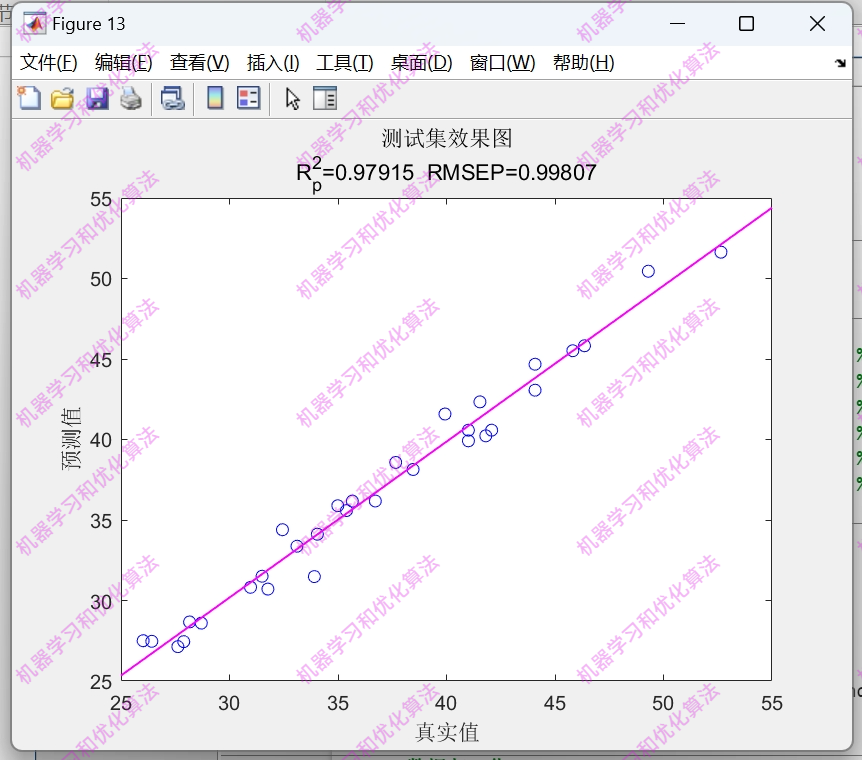The width and height of the screenshot is (862, 760).
Task: Toggle Edit Plot mode with the arrow icon
Action: pos(291,97)
